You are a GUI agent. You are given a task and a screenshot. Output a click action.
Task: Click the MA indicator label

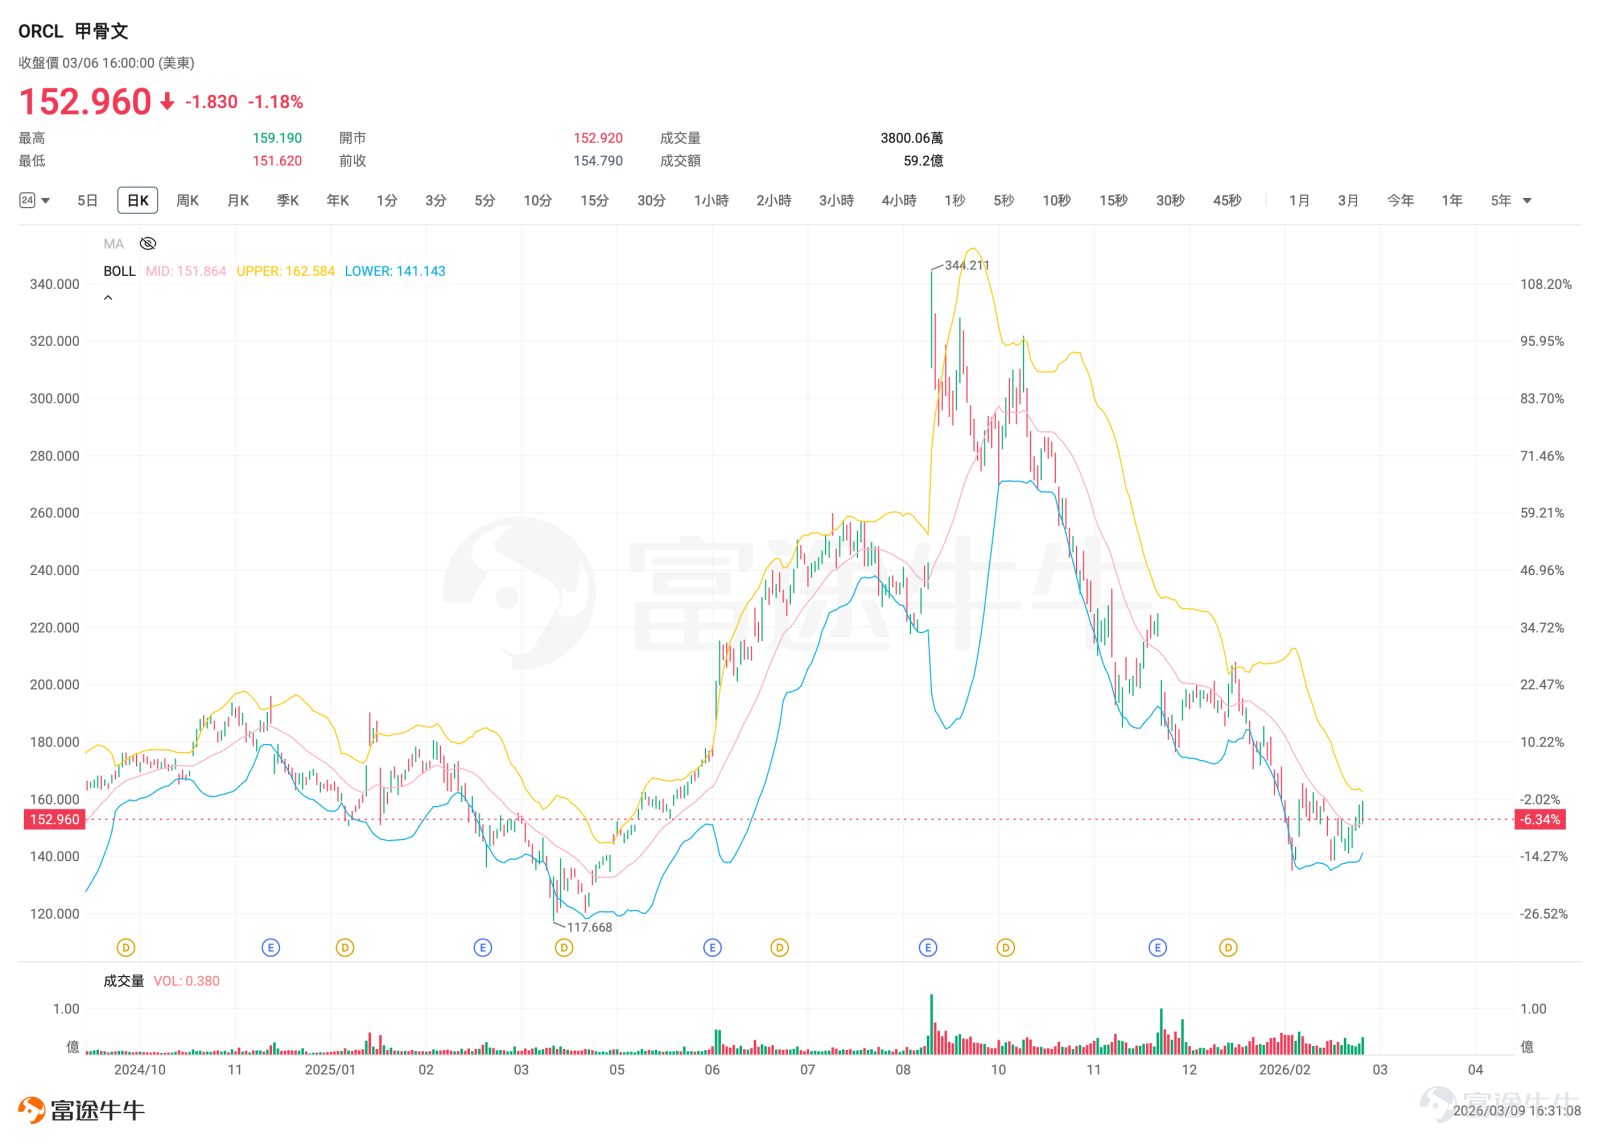tap(114, 244)
